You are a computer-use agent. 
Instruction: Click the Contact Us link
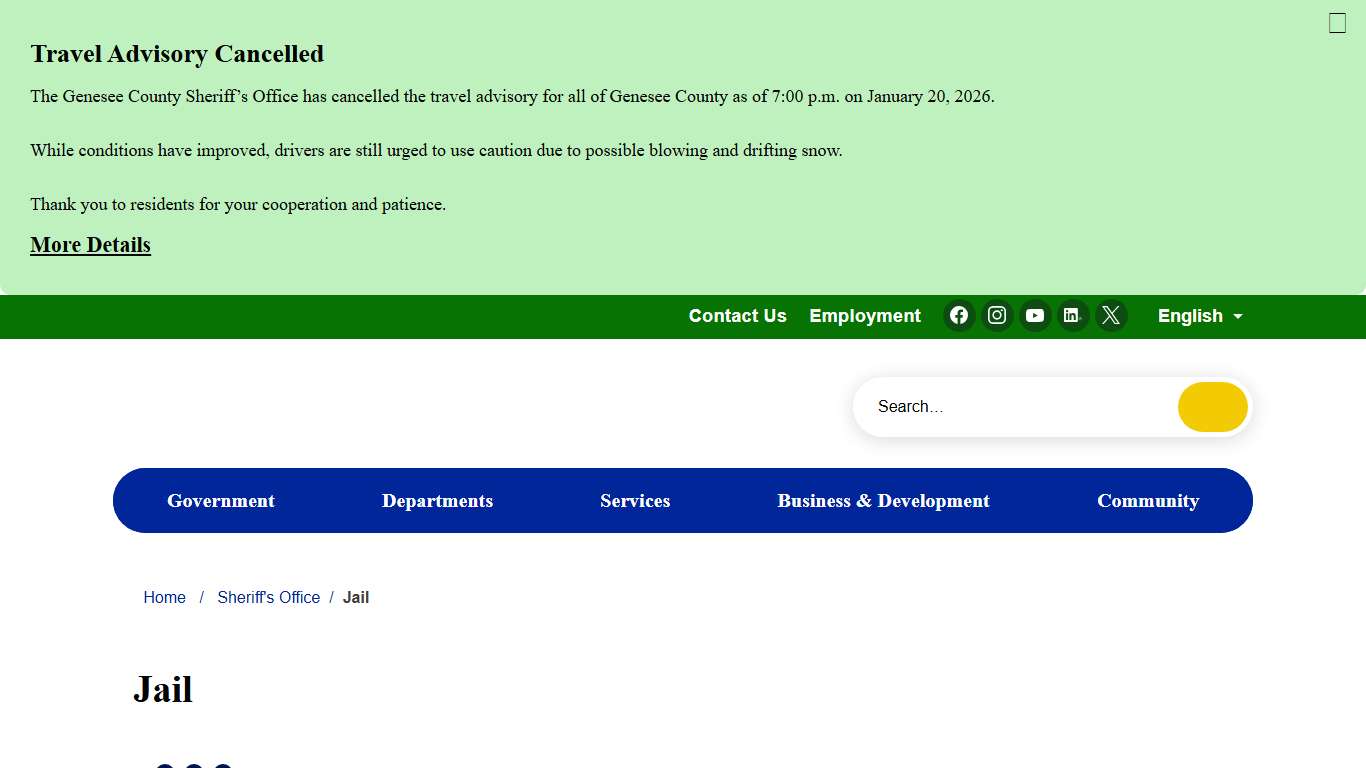click(737, 316)
